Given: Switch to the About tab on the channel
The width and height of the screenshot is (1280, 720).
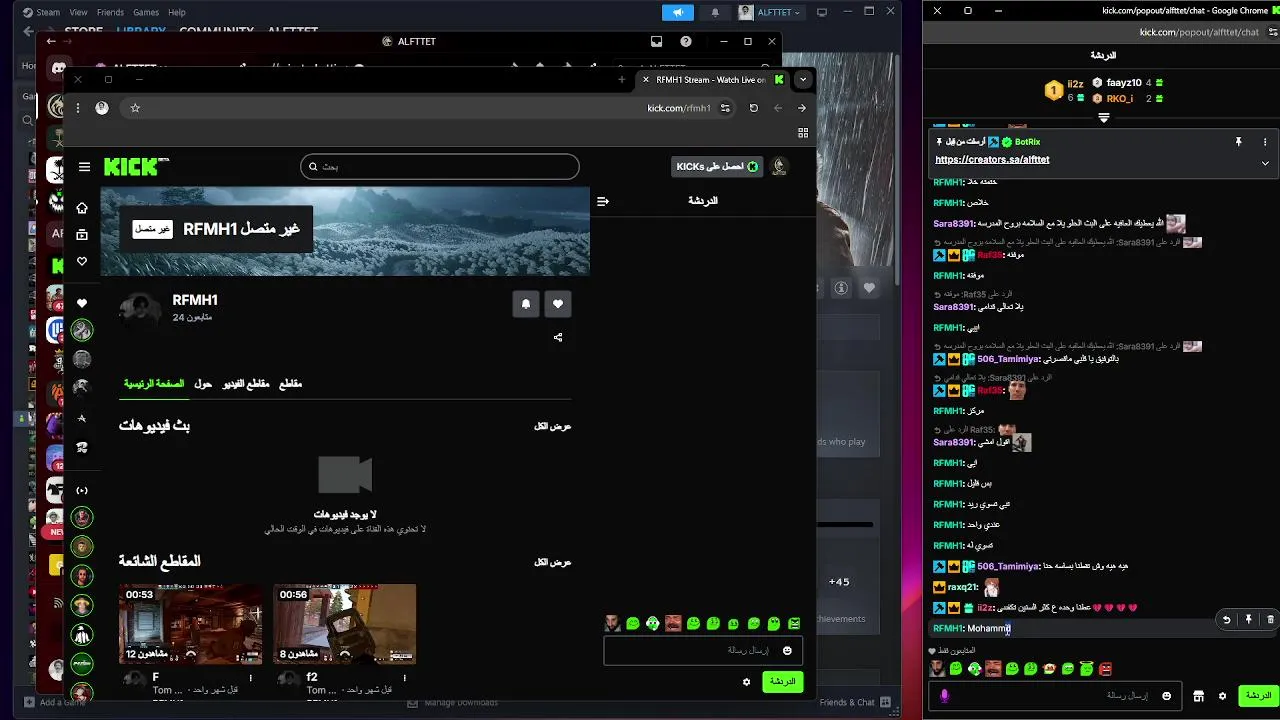Looking at the screenshot, I should tap(203, 384).
